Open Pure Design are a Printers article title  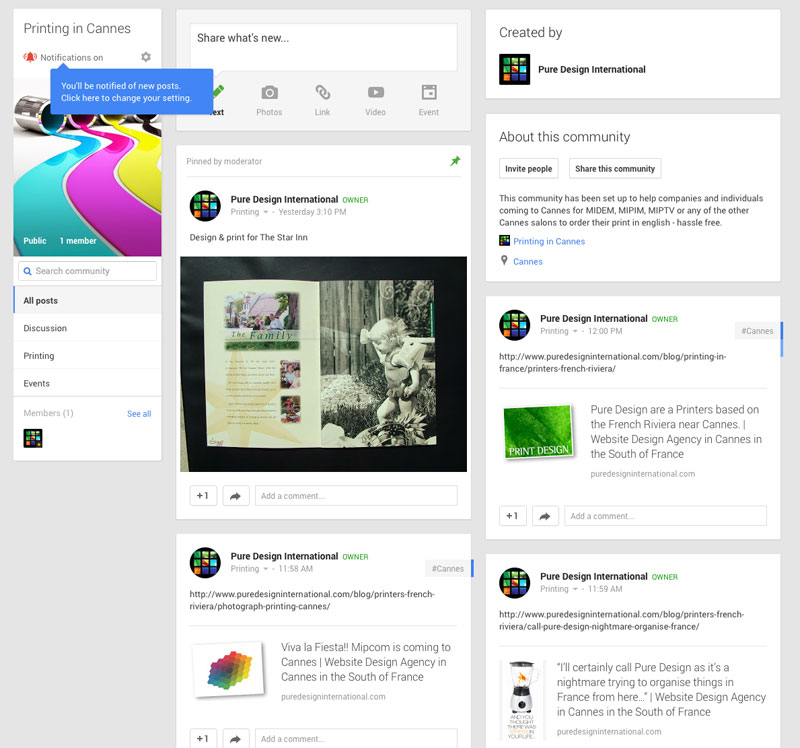(676, 432)
